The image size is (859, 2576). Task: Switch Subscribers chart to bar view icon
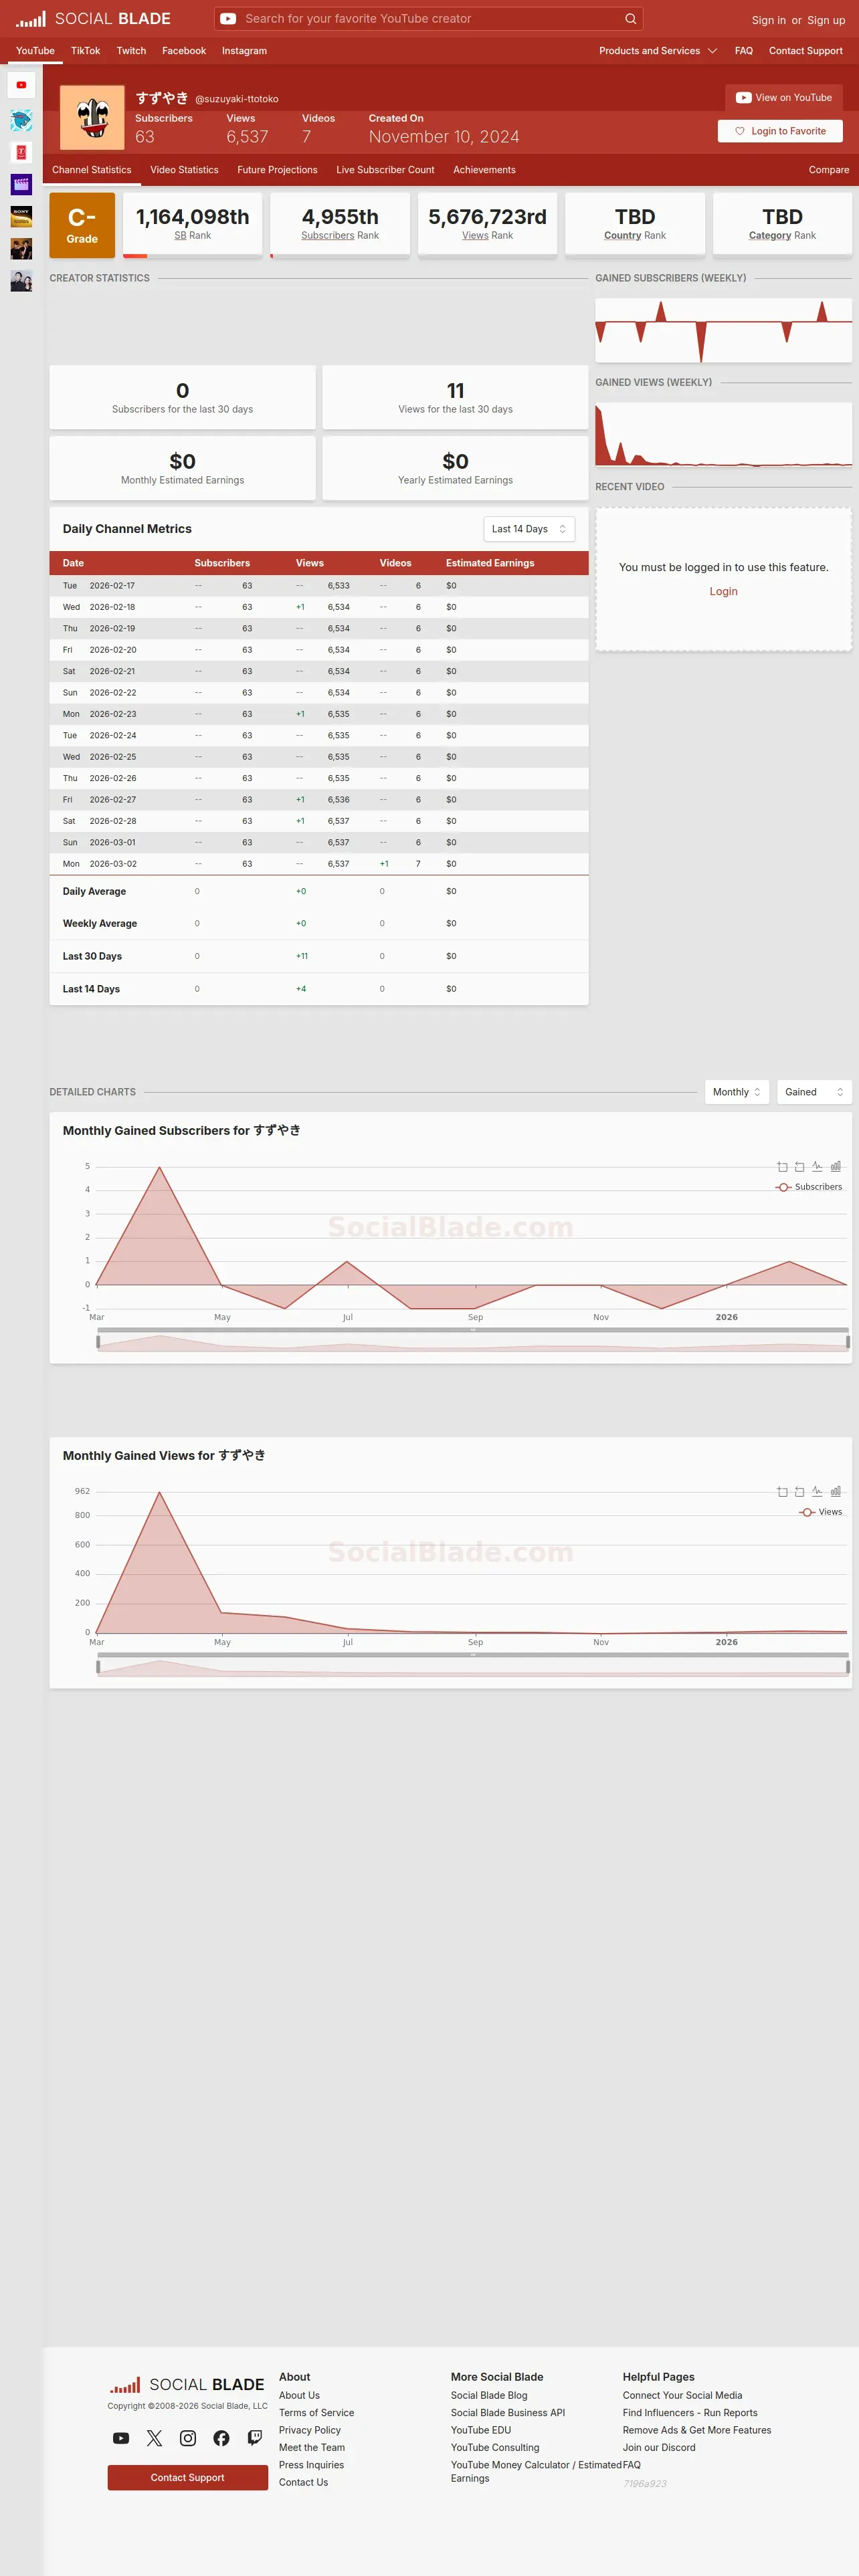point(836,1166)
